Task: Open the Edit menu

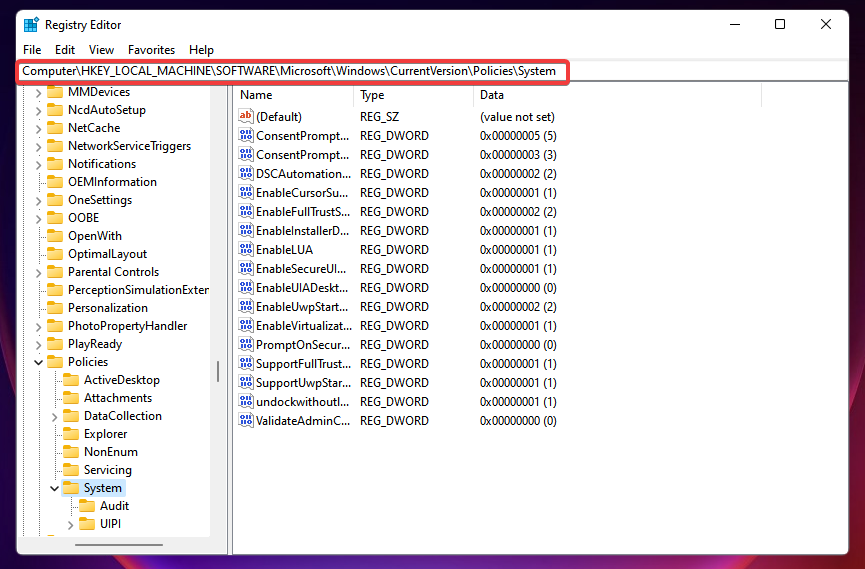Action: pyautogui.click(x=65, y=50)
